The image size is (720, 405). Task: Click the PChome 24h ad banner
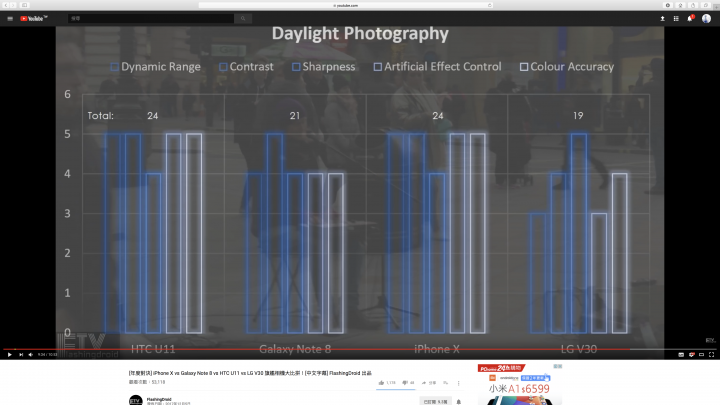[501, 368]
